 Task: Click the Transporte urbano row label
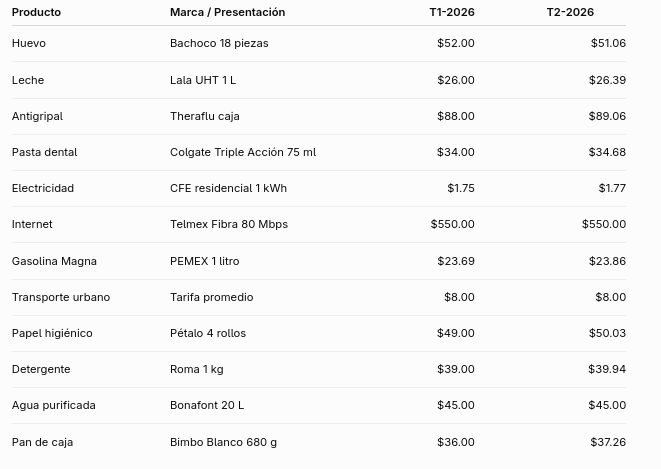click(61, 297)
